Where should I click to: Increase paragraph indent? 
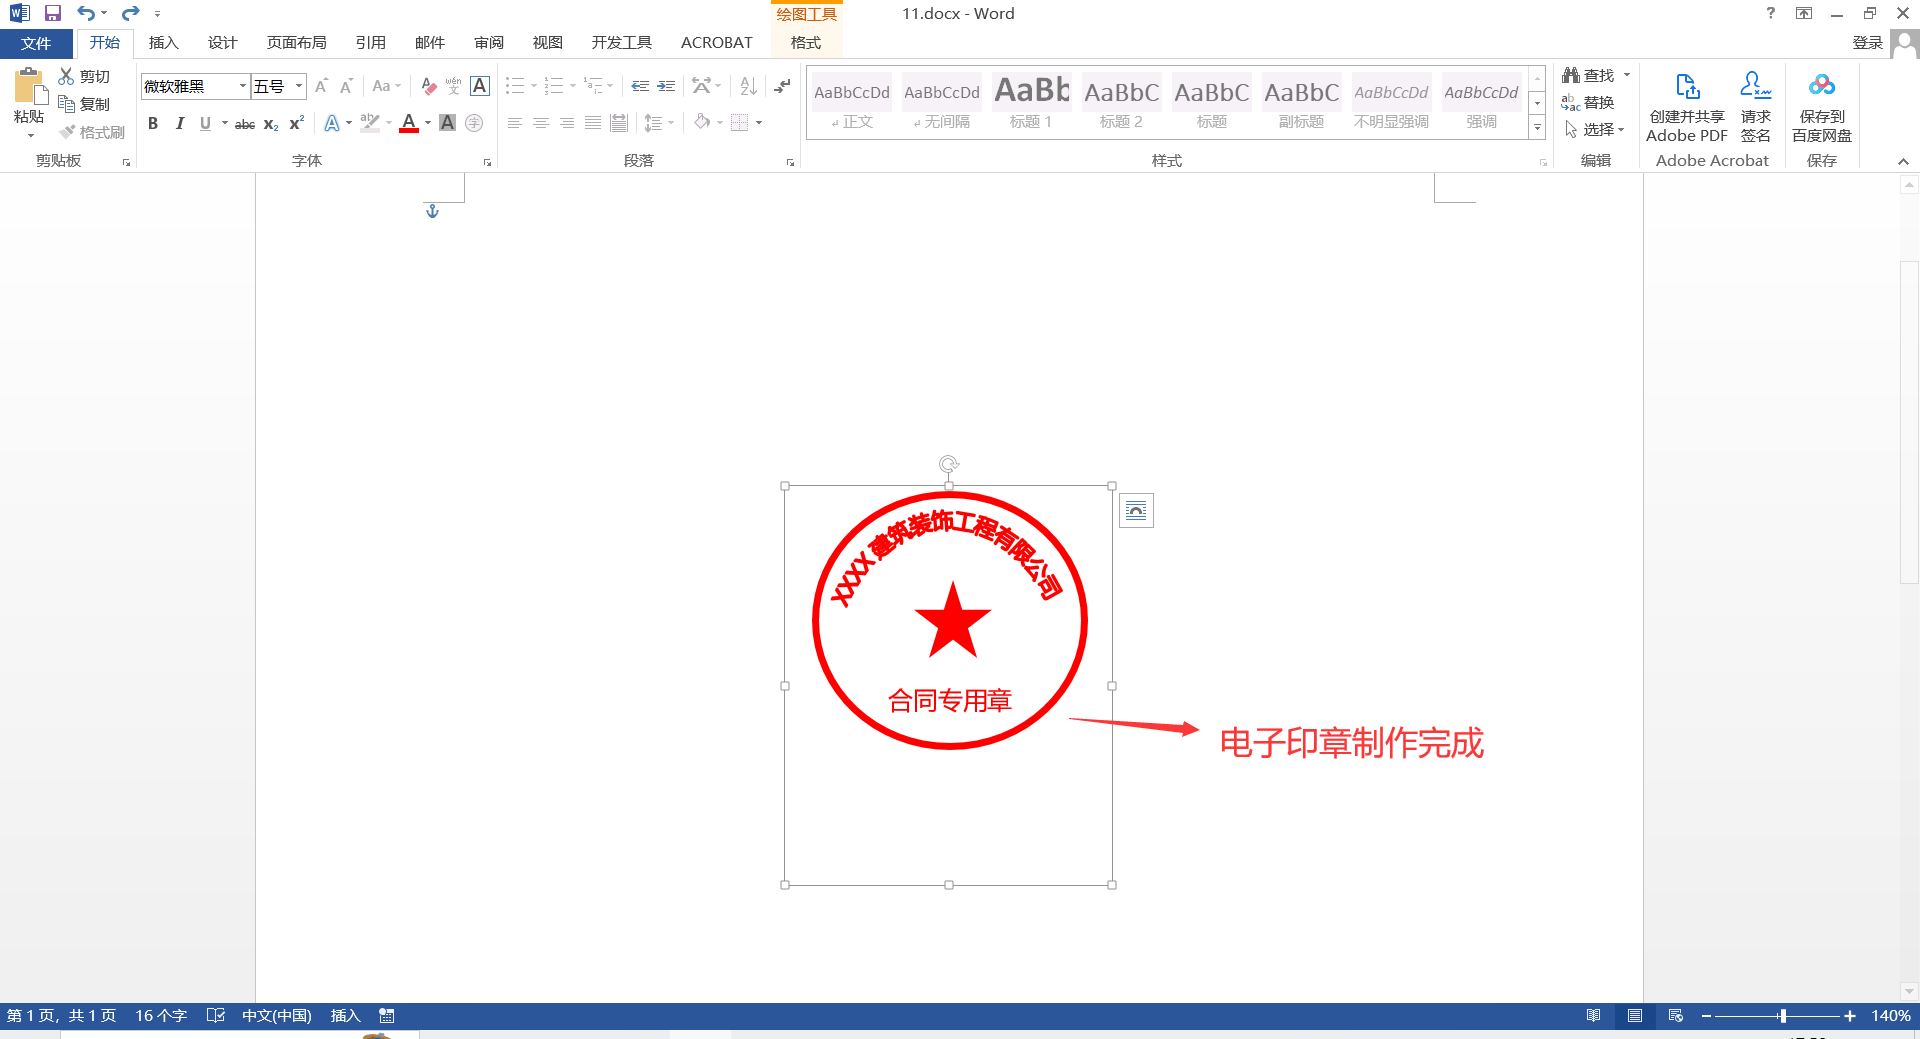point(666,87)
